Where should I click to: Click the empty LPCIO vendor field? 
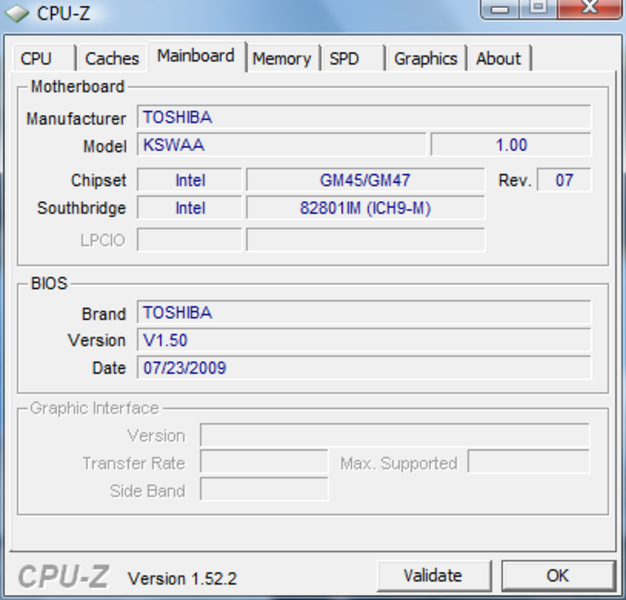click(x=190, y=240)
